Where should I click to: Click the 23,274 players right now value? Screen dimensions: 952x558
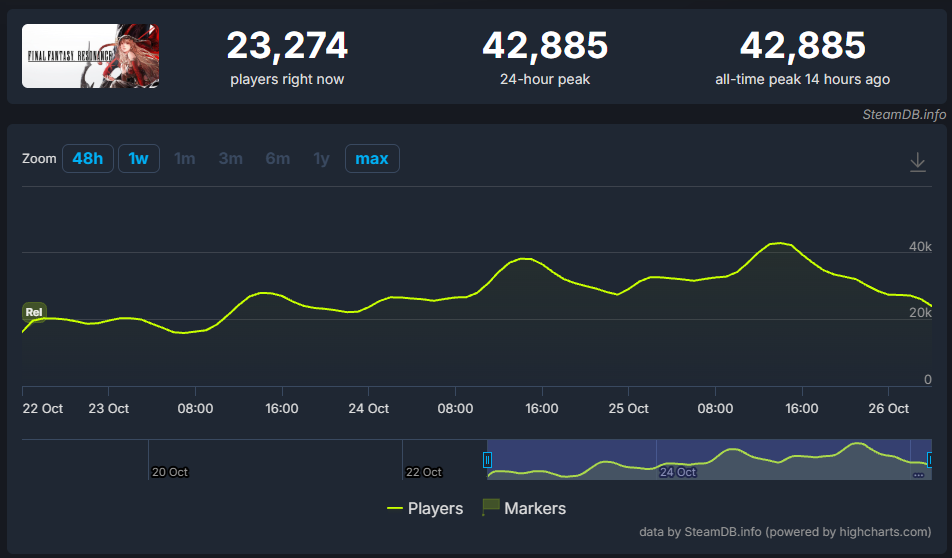pos(287,46)
